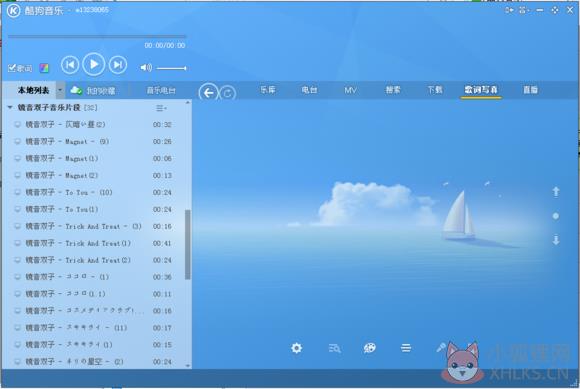Refresh the page with the circular arrow
Viewport: 580px width, 389px height.
coord(227,93)
